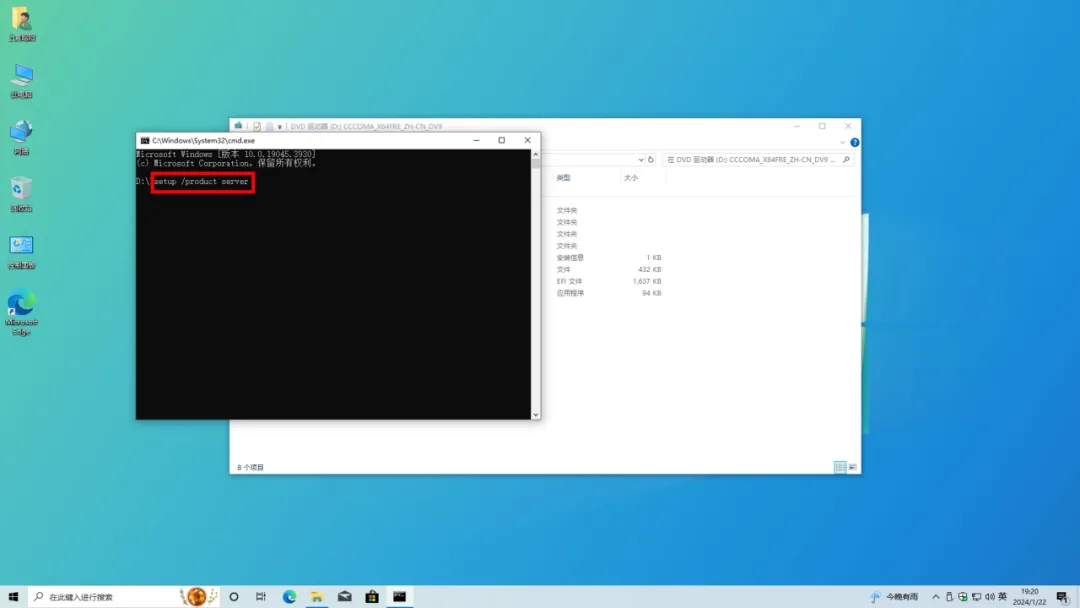Switch to large icons view in Explorer
This screenshot has width=1080, height=608.
[x=852, y=466]
